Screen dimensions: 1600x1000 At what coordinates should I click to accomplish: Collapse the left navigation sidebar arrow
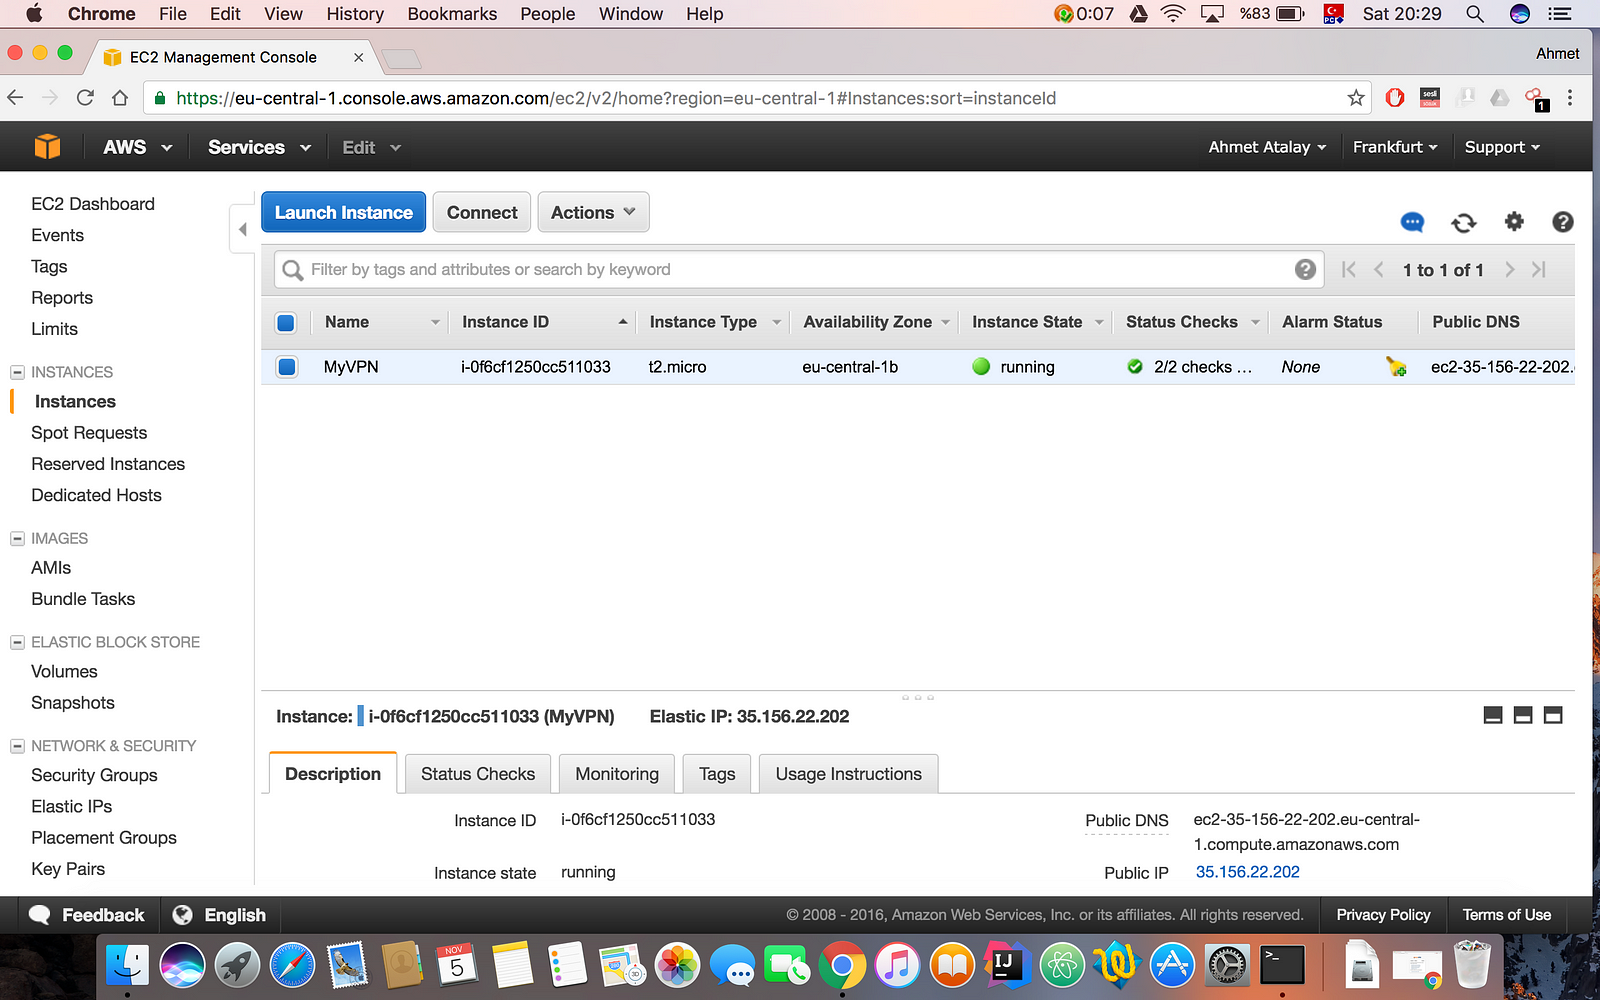(x=242, y=229)
